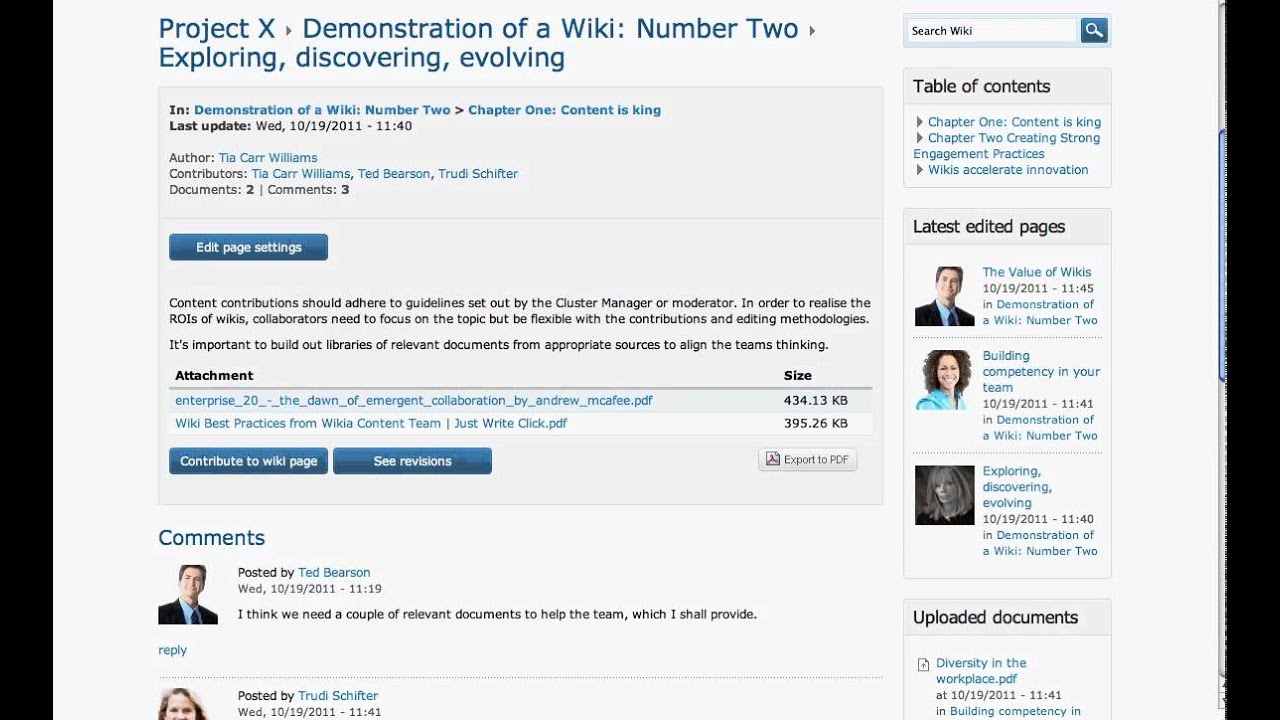Viewport: 1280px width, 720px height.
Task: Click Ted Bearson comment avatar
Action: click(x=188, y=595)
